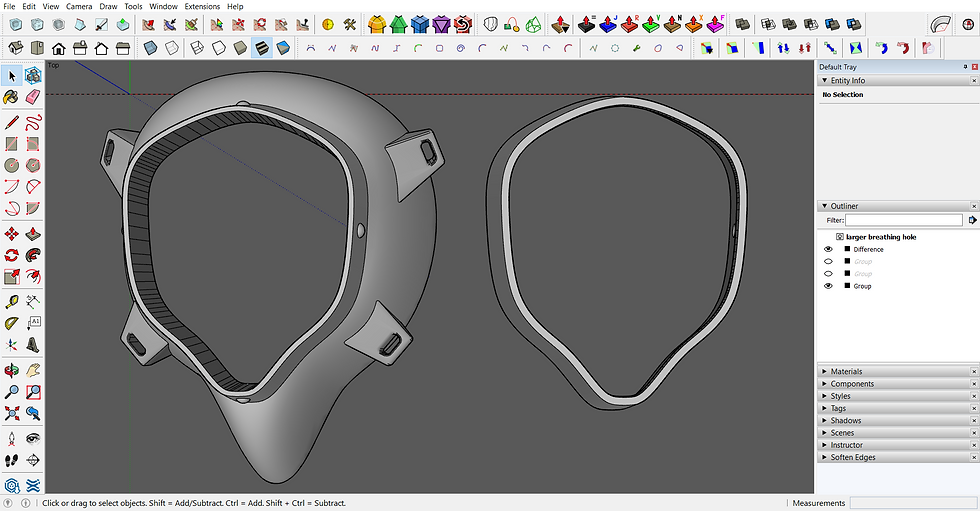Screen dimensions: 980x511
Task: Select the Pie arc tool
Action: pyautogui.click(x=33, y=208)
